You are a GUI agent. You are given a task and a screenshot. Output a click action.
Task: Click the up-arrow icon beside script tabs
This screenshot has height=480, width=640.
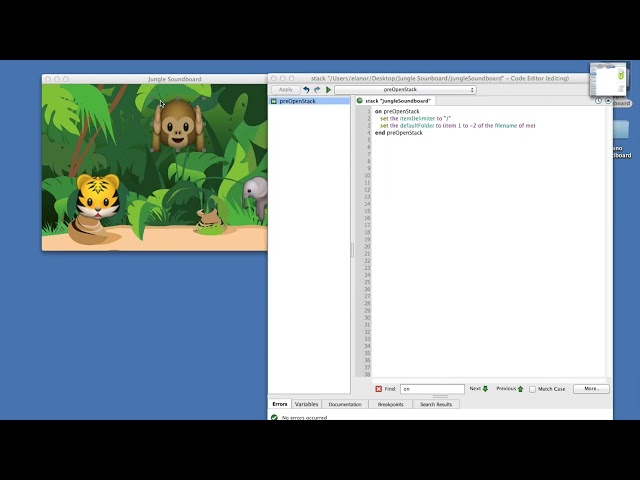click(x=608, y=101)
